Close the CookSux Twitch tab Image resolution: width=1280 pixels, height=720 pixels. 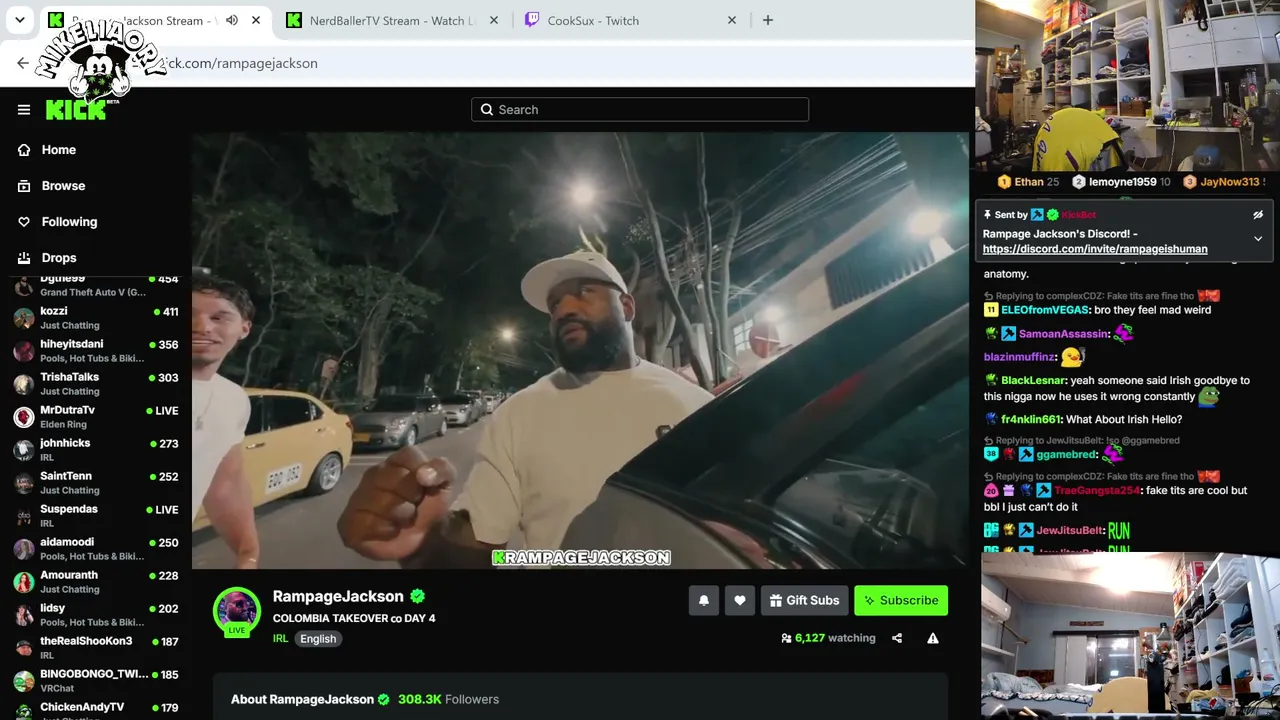tap(732, 20)
